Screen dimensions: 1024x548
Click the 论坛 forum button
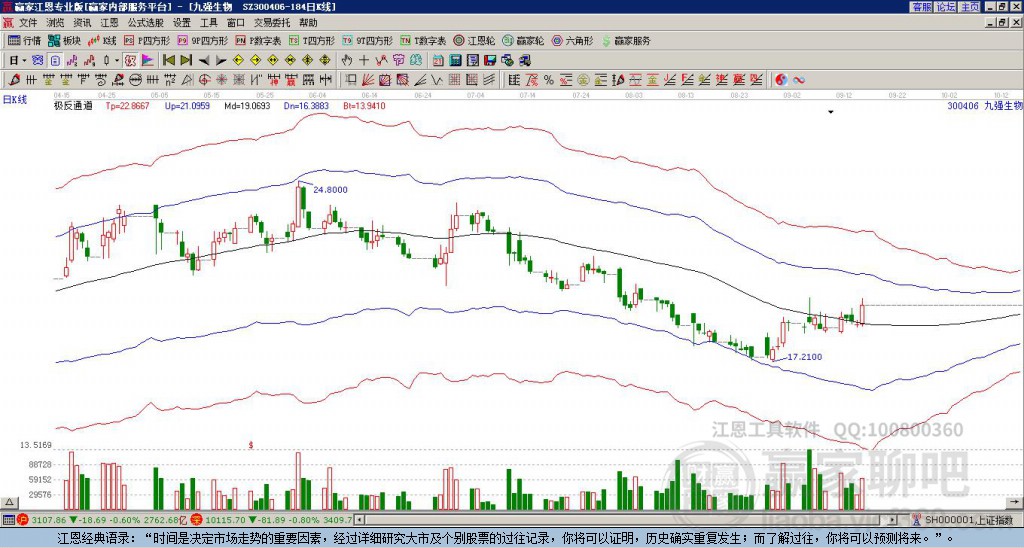945,7
